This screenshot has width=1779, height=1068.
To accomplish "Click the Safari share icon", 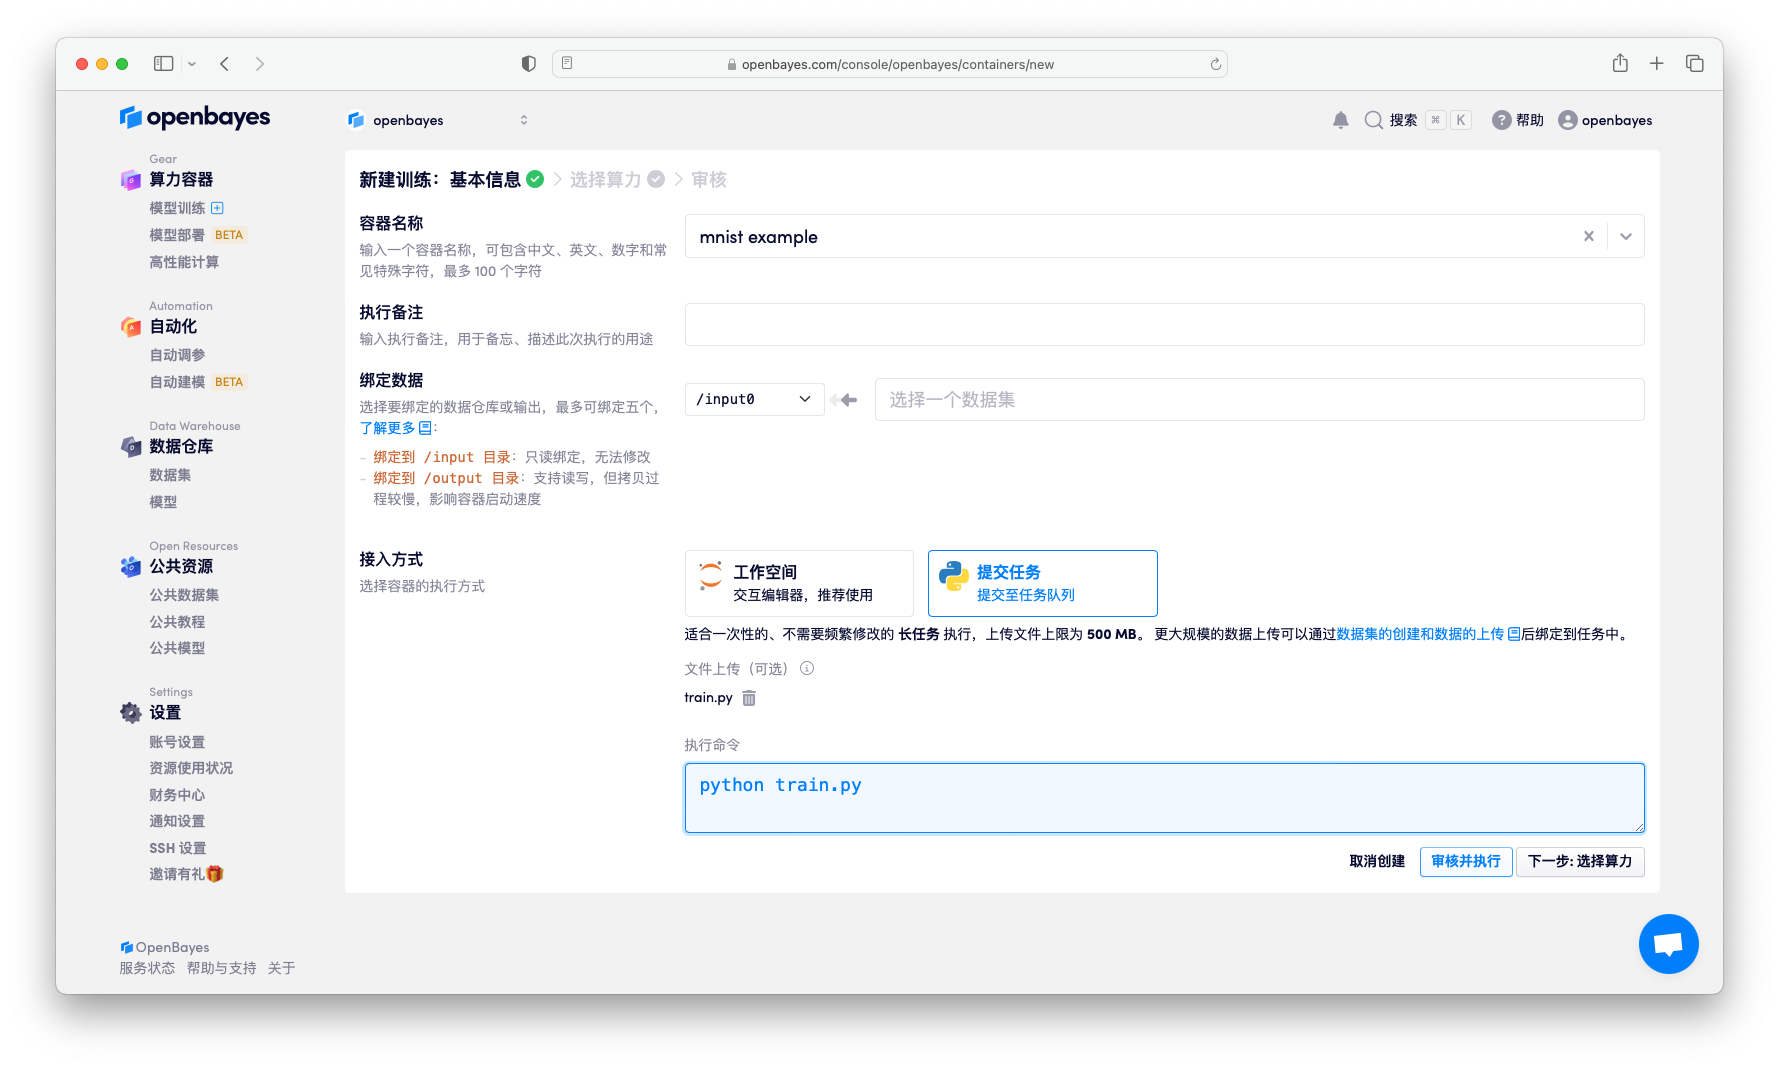I will pyautogui.click(x=1620, y=64).
